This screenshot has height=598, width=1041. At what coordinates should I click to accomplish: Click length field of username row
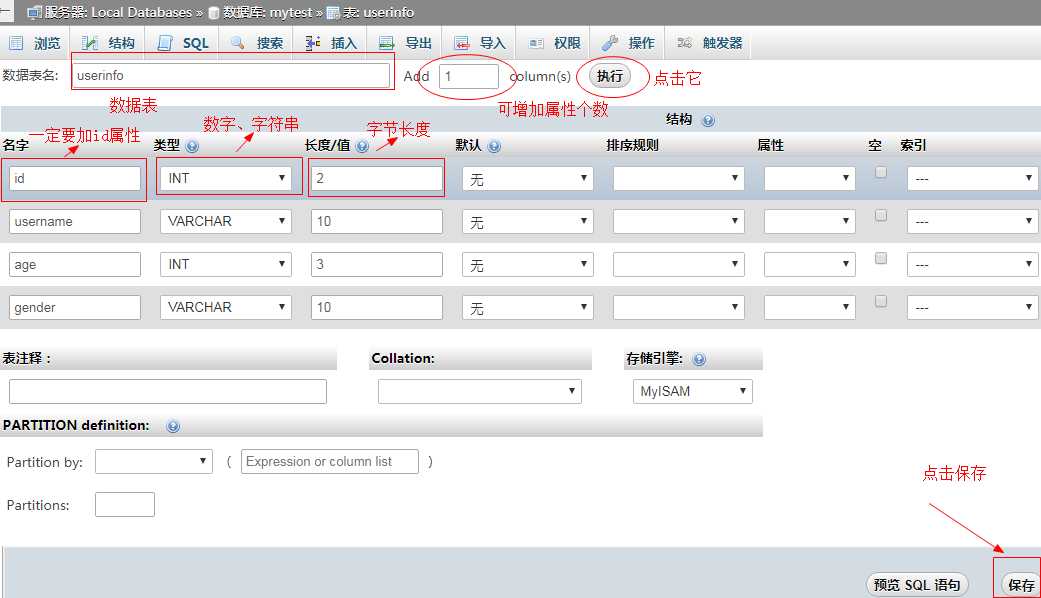pyautogui.click(x=376, y=221)
